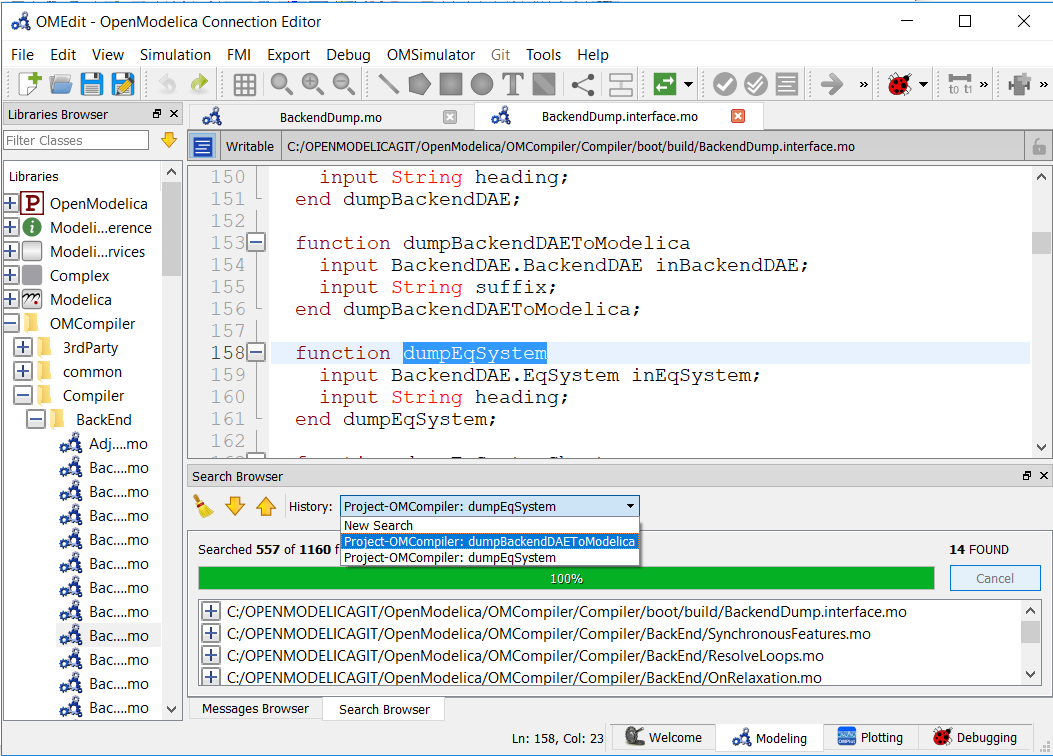Click the Filter Classes input field
The image size is (1053, 756).
76,140
